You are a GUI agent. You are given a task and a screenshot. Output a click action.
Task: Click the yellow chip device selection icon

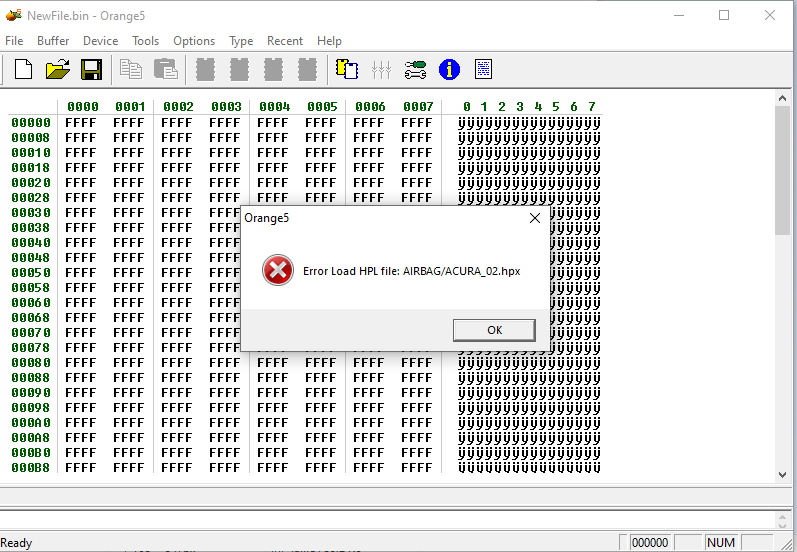click(347, 69)
